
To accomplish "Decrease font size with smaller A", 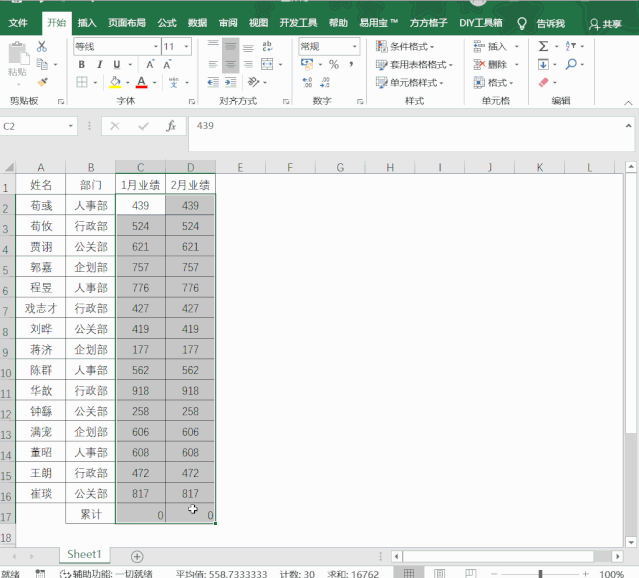I will tap(167, 64).
